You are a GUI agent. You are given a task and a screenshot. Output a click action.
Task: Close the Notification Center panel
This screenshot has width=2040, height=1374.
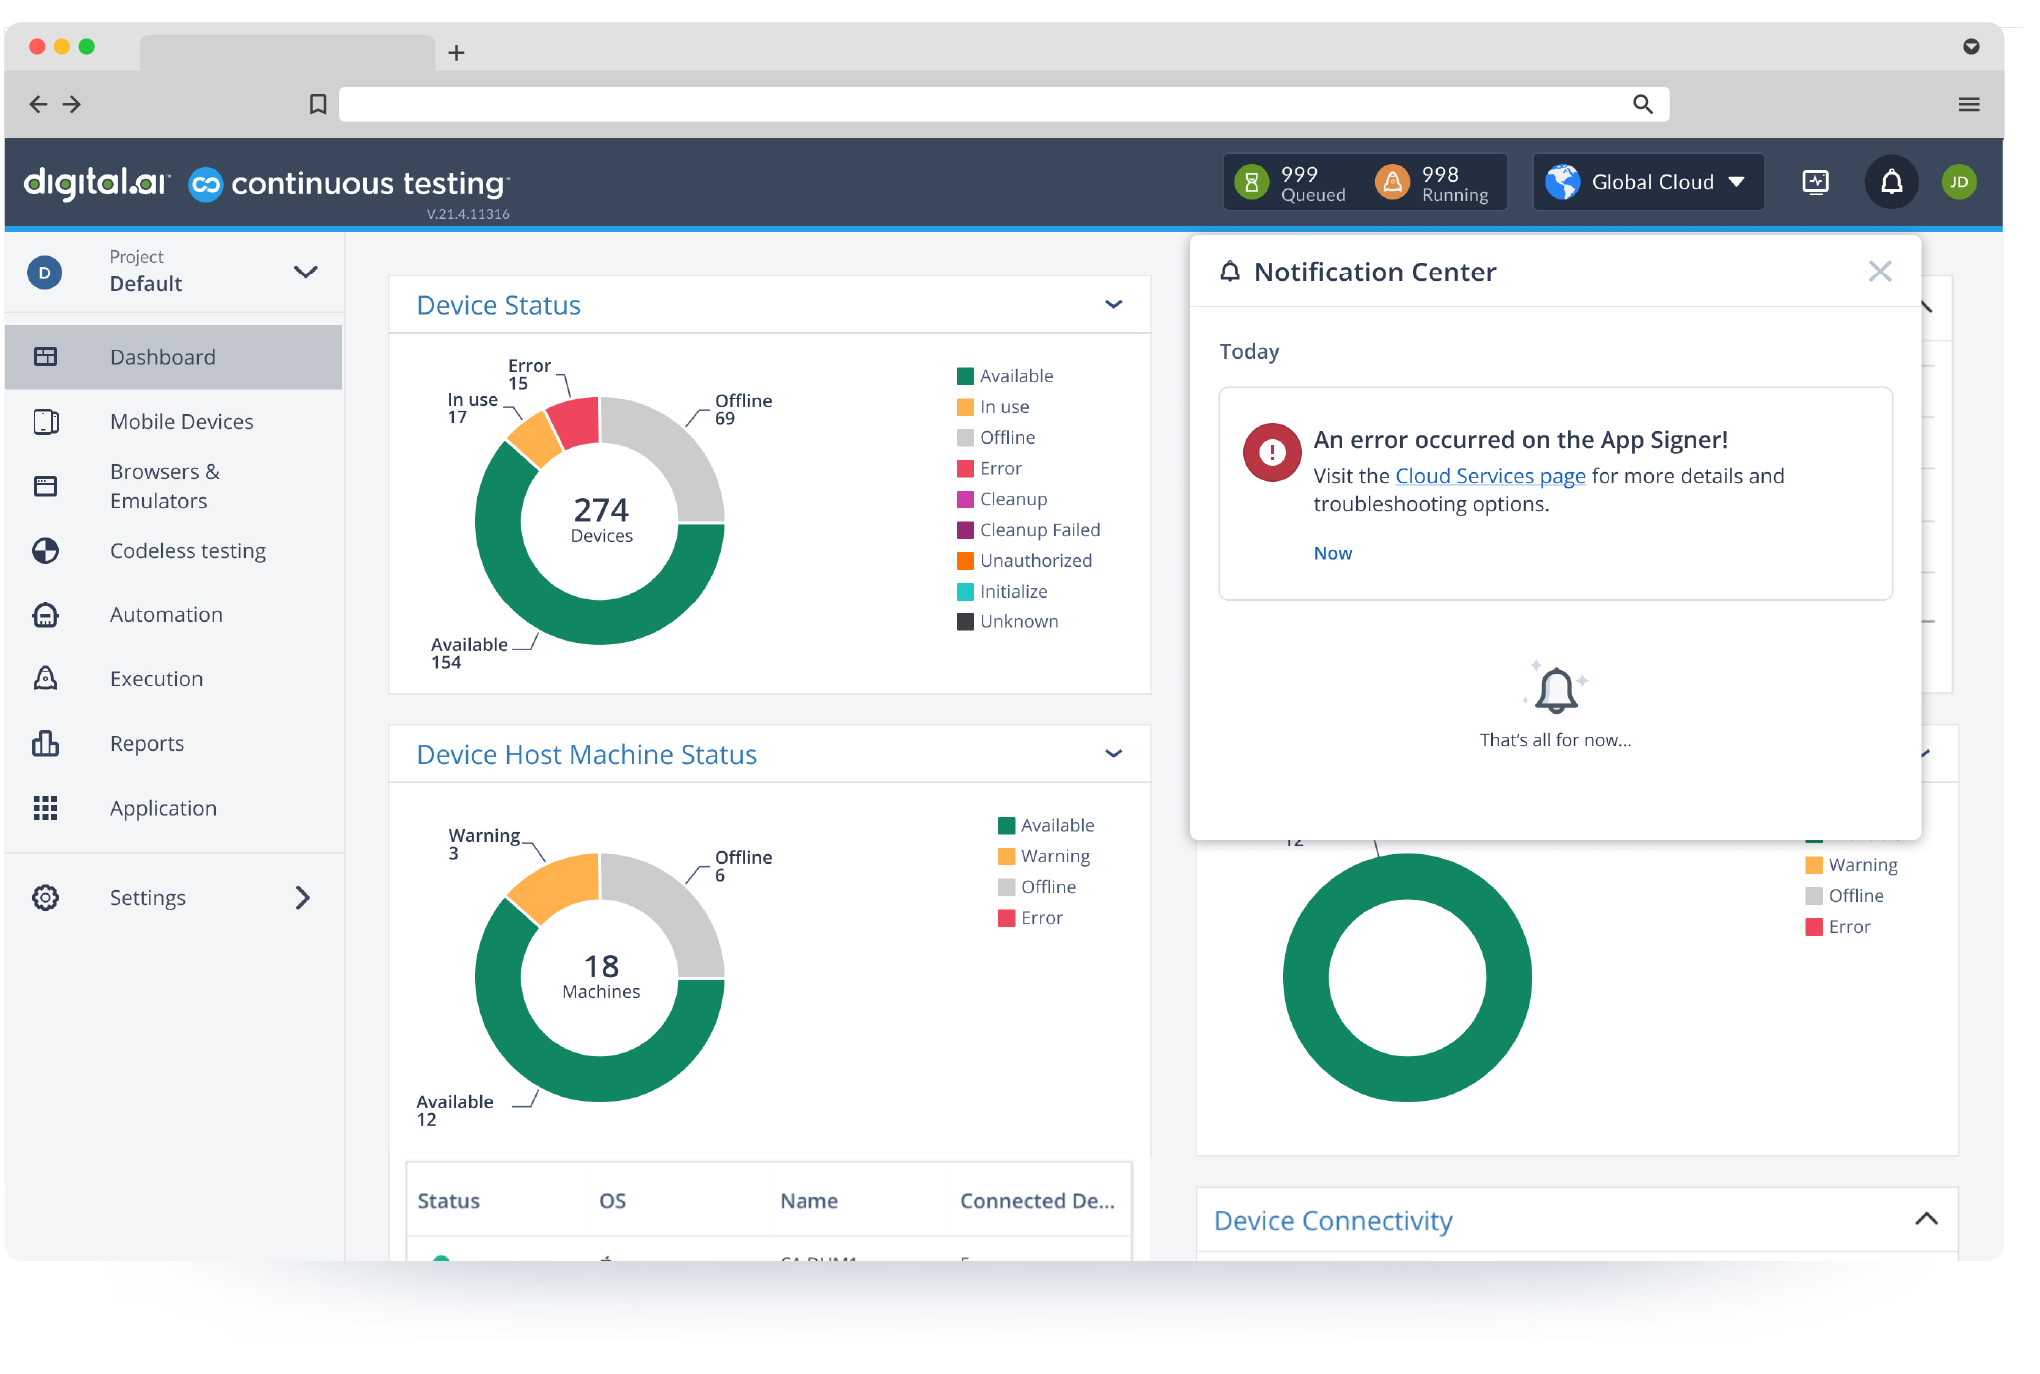tap(1879, 271)
